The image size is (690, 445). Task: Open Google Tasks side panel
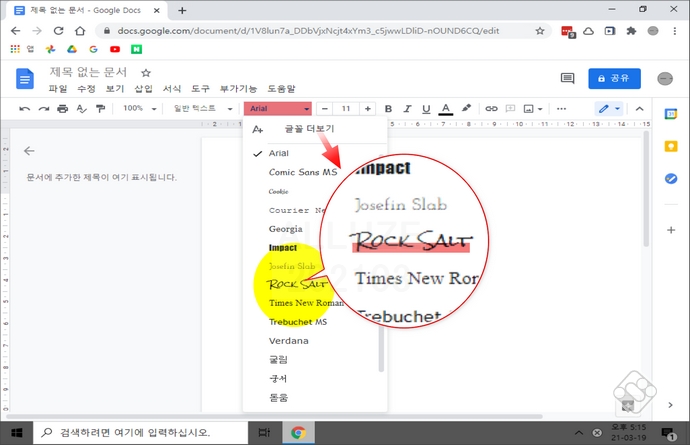[x=671, y=179]
